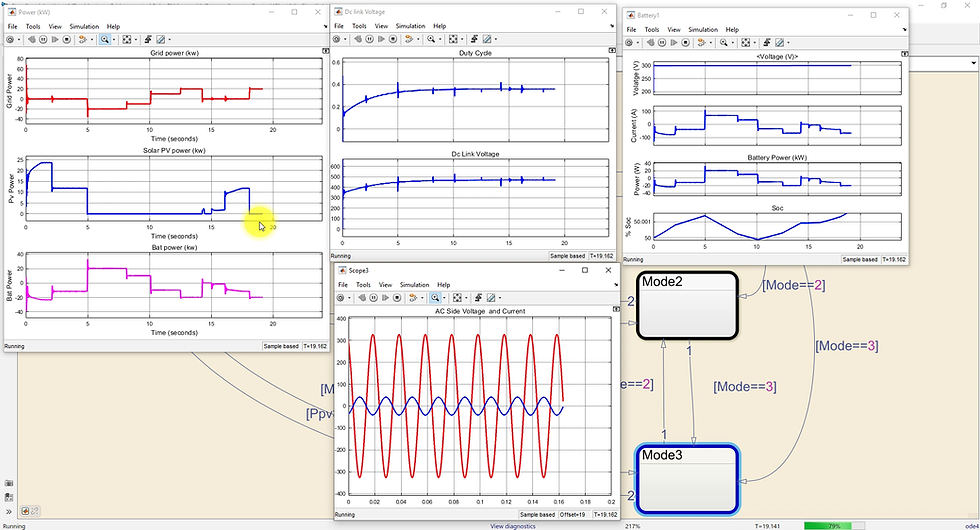Click the 217% zoom level in status bar
This screenshot has width=980, height=530.
coord(632,526)
